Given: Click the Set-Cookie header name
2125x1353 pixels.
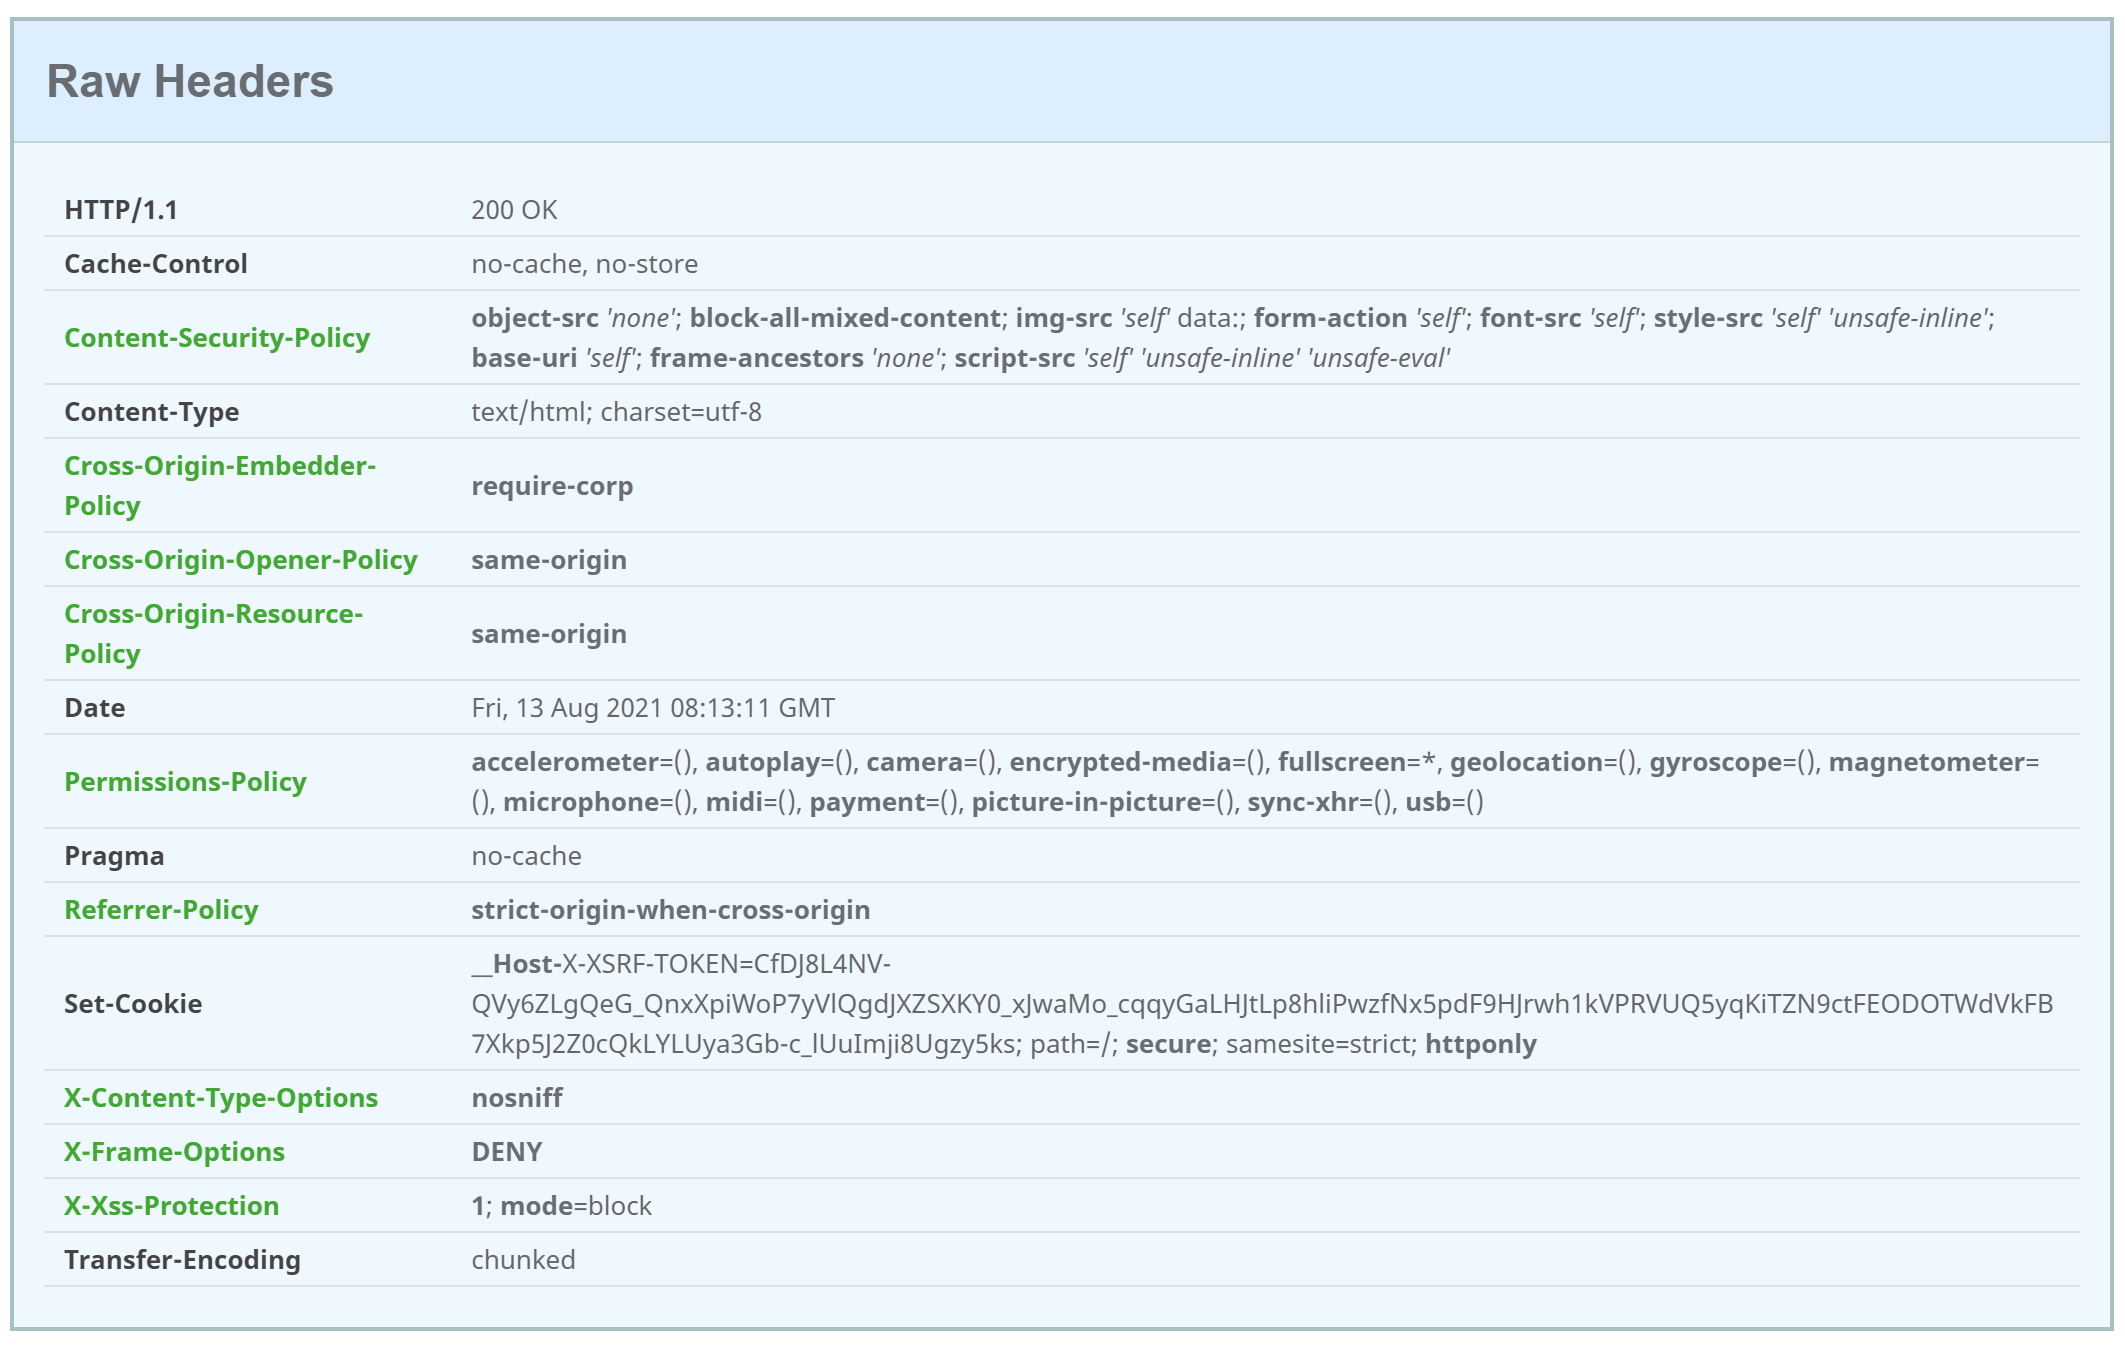Looking at the screenshot, I should [x=133, y=1004].
